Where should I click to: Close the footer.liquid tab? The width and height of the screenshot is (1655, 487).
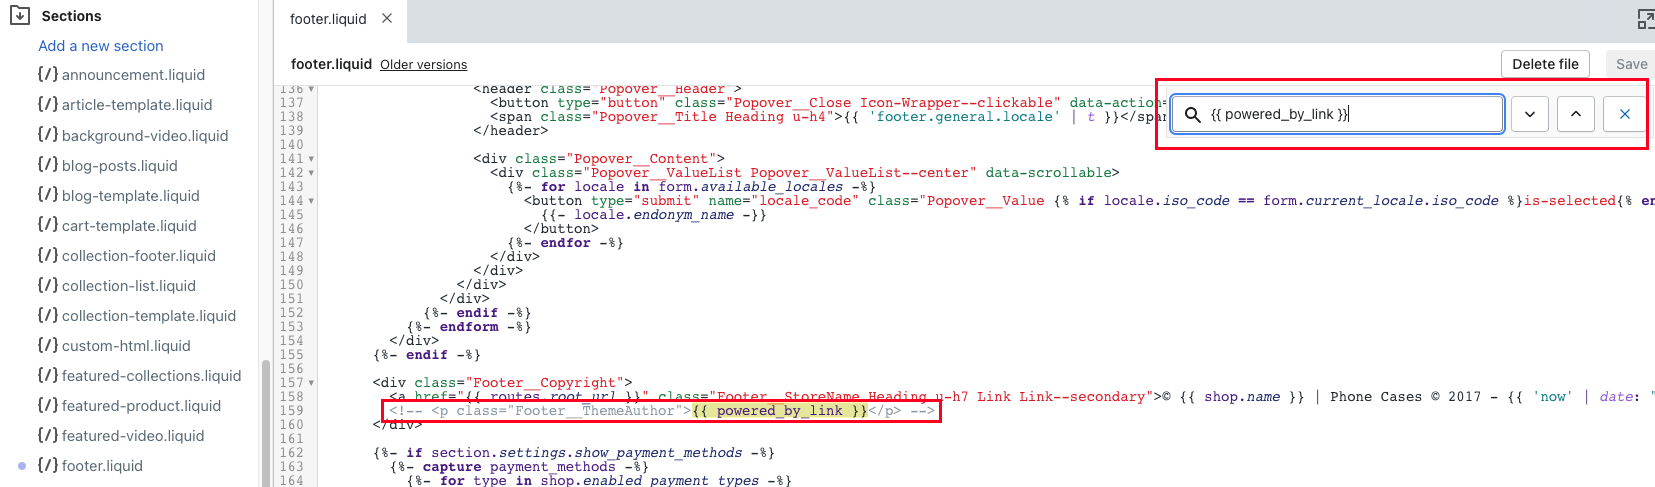pos(387,18)
